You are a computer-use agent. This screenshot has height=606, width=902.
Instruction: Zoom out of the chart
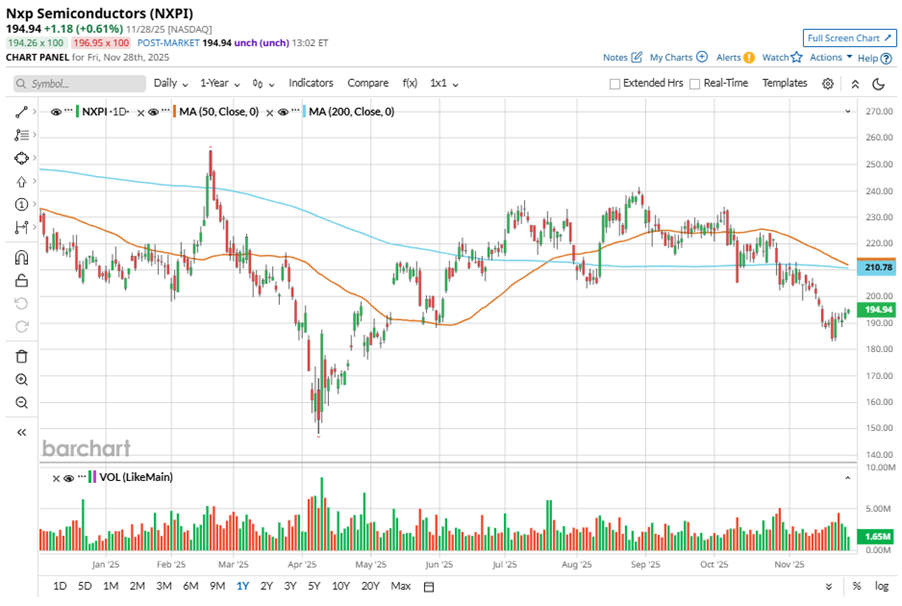[x=21, y=403]
